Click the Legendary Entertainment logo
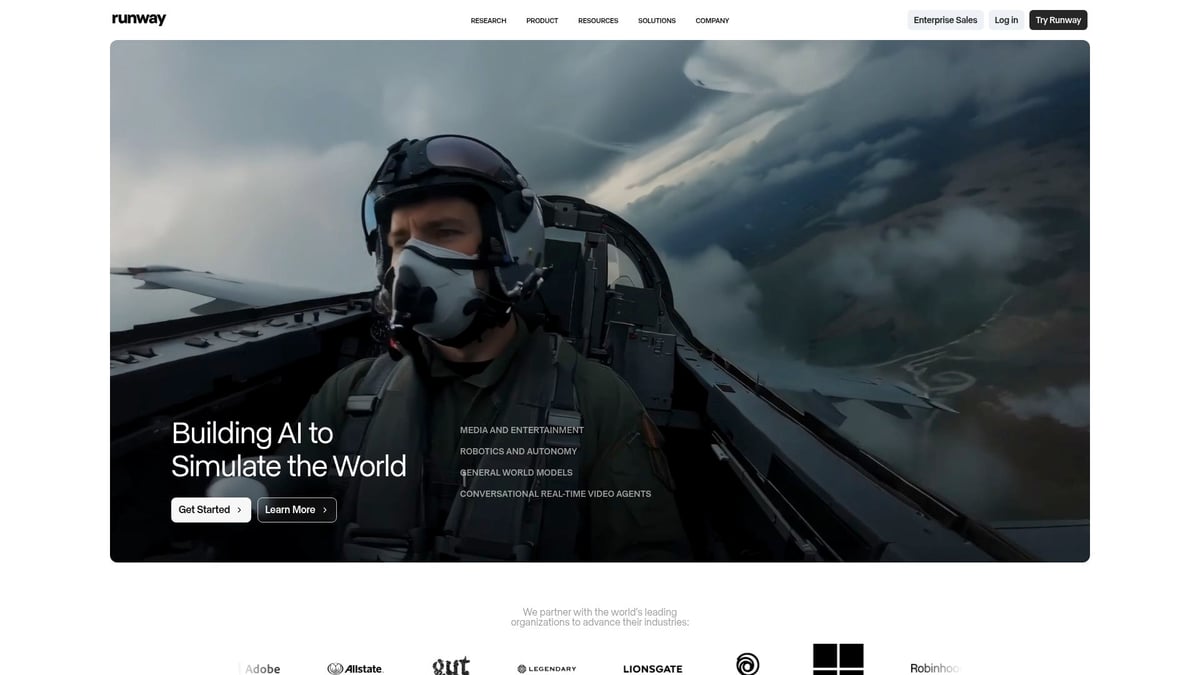 [x=546, y=668]
